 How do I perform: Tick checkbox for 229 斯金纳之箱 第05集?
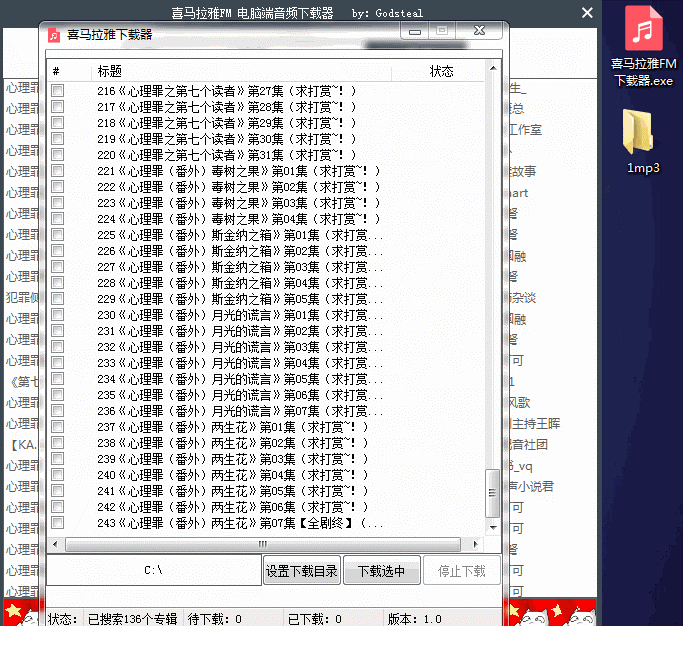coord(57,299)
